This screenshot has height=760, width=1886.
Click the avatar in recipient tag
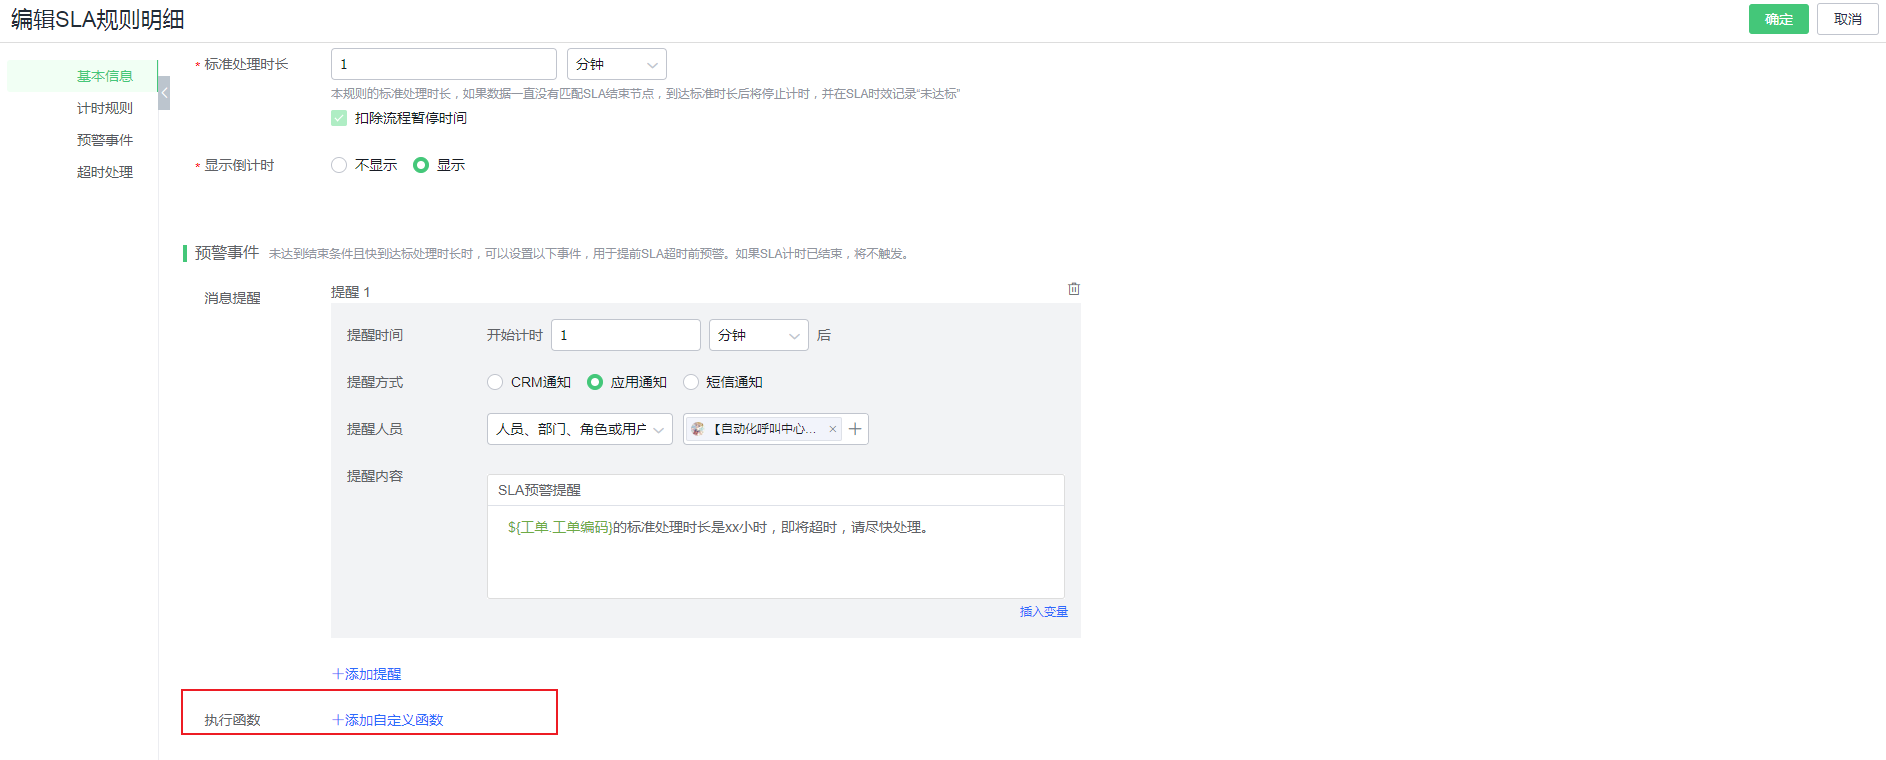(698, 429)
